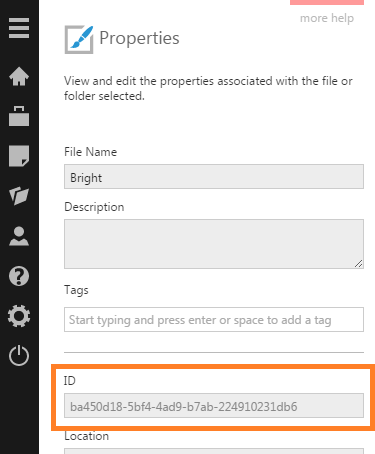Click the ID label

click(x=70, y=381)
